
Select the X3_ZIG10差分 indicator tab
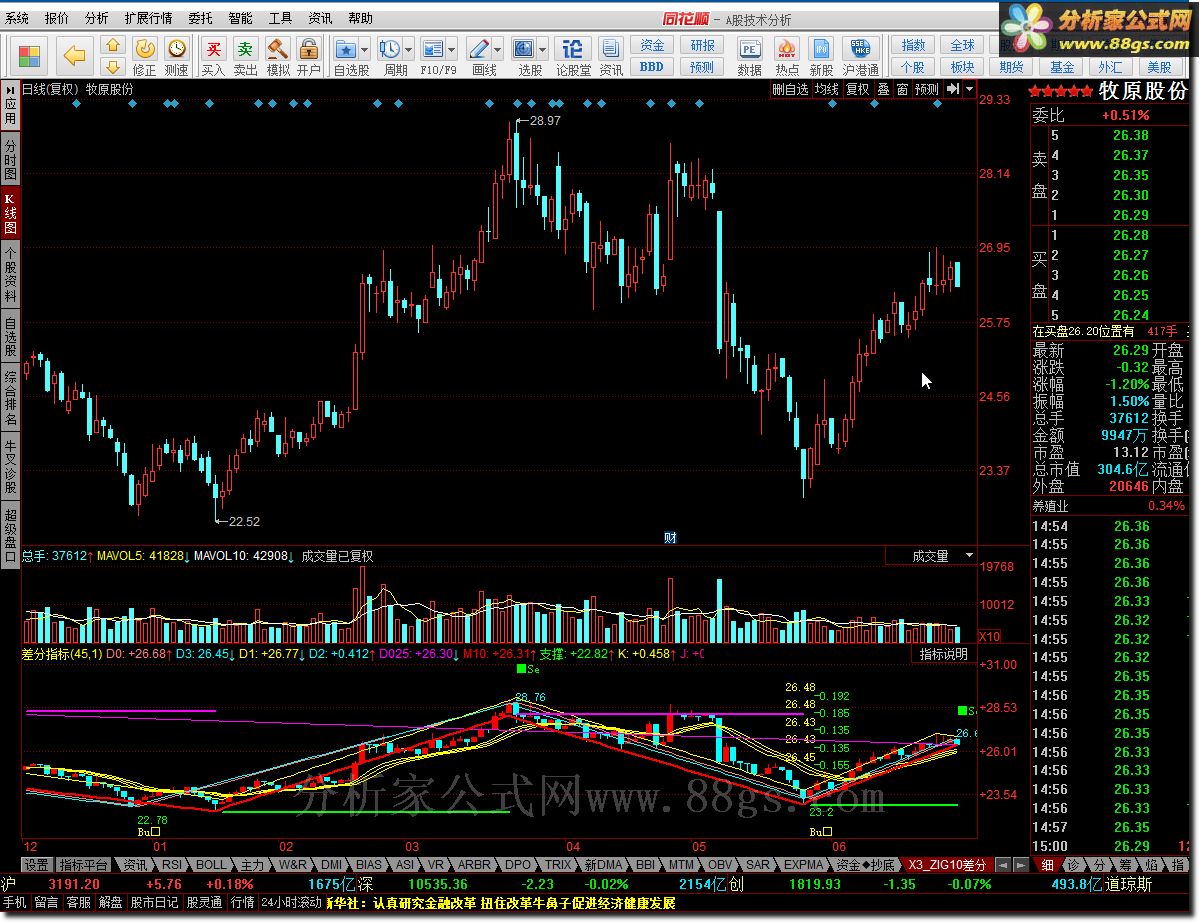pyautogui.click(x=947, y=864)
